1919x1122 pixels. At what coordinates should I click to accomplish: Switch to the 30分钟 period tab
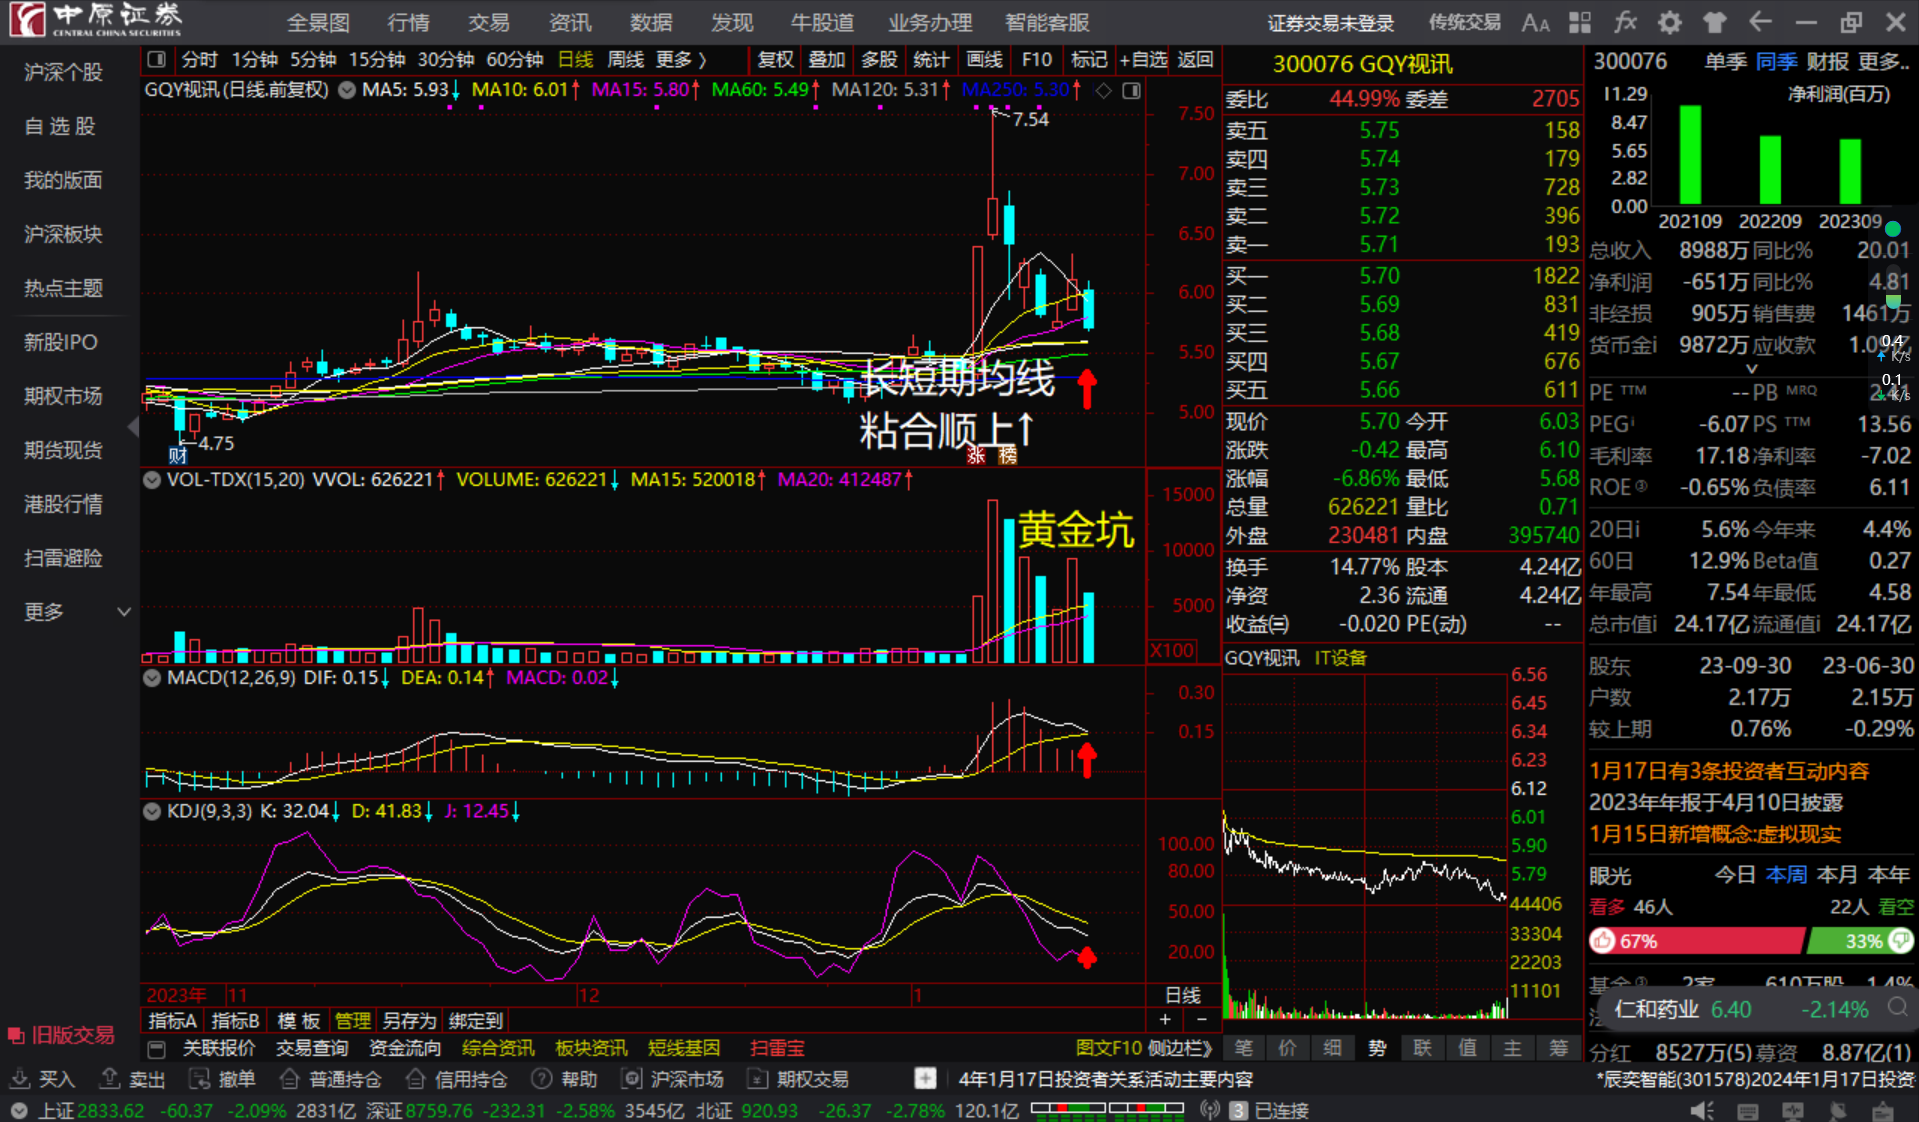click(445, 60)
